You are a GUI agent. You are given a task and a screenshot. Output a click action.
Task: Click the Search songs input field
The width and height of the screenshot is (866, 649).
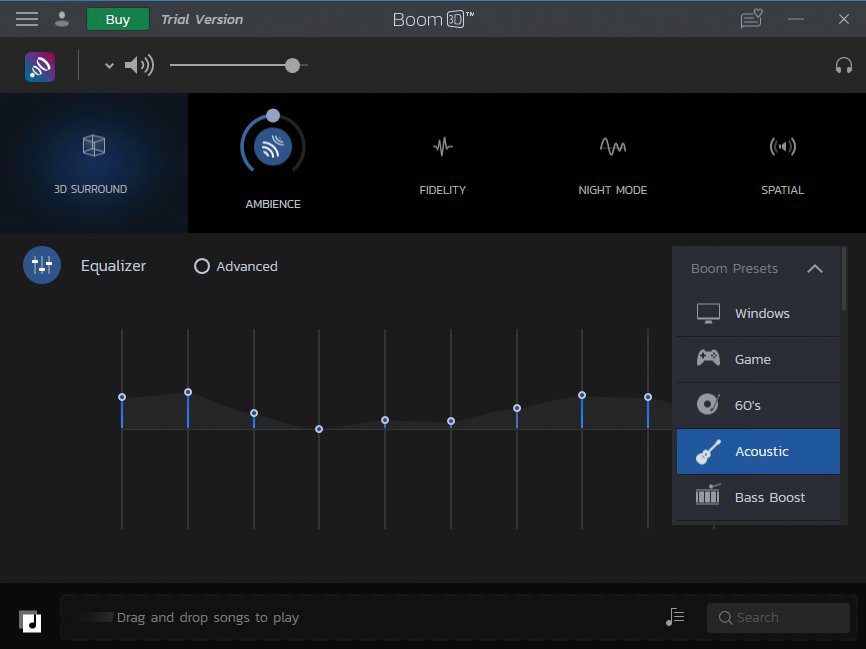pyautogui.click(x=778, y=618)
